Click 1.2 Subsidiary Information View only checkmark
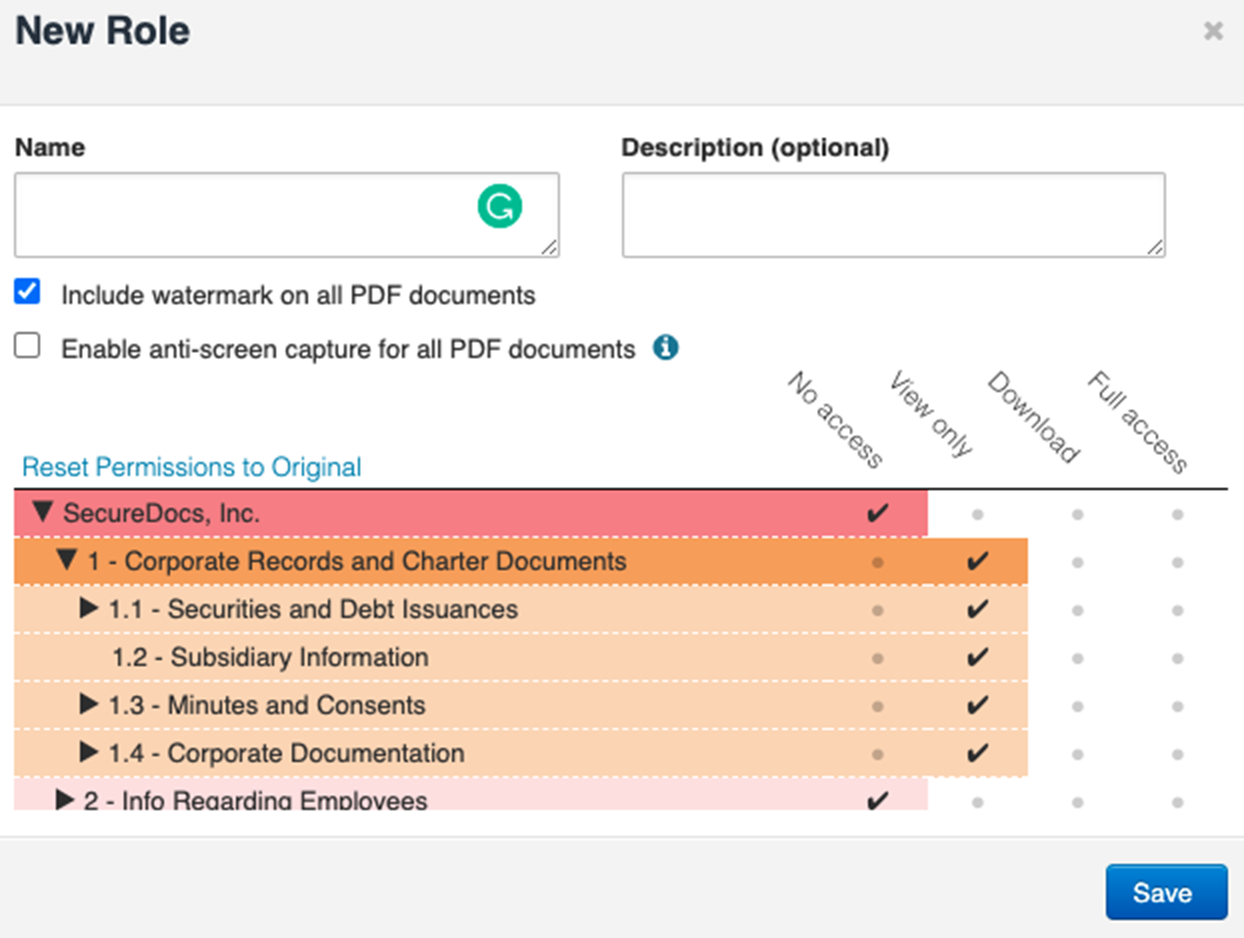The width and height of the screenshot is (1244, 938). pyautogui.click(x=977, y=658)
